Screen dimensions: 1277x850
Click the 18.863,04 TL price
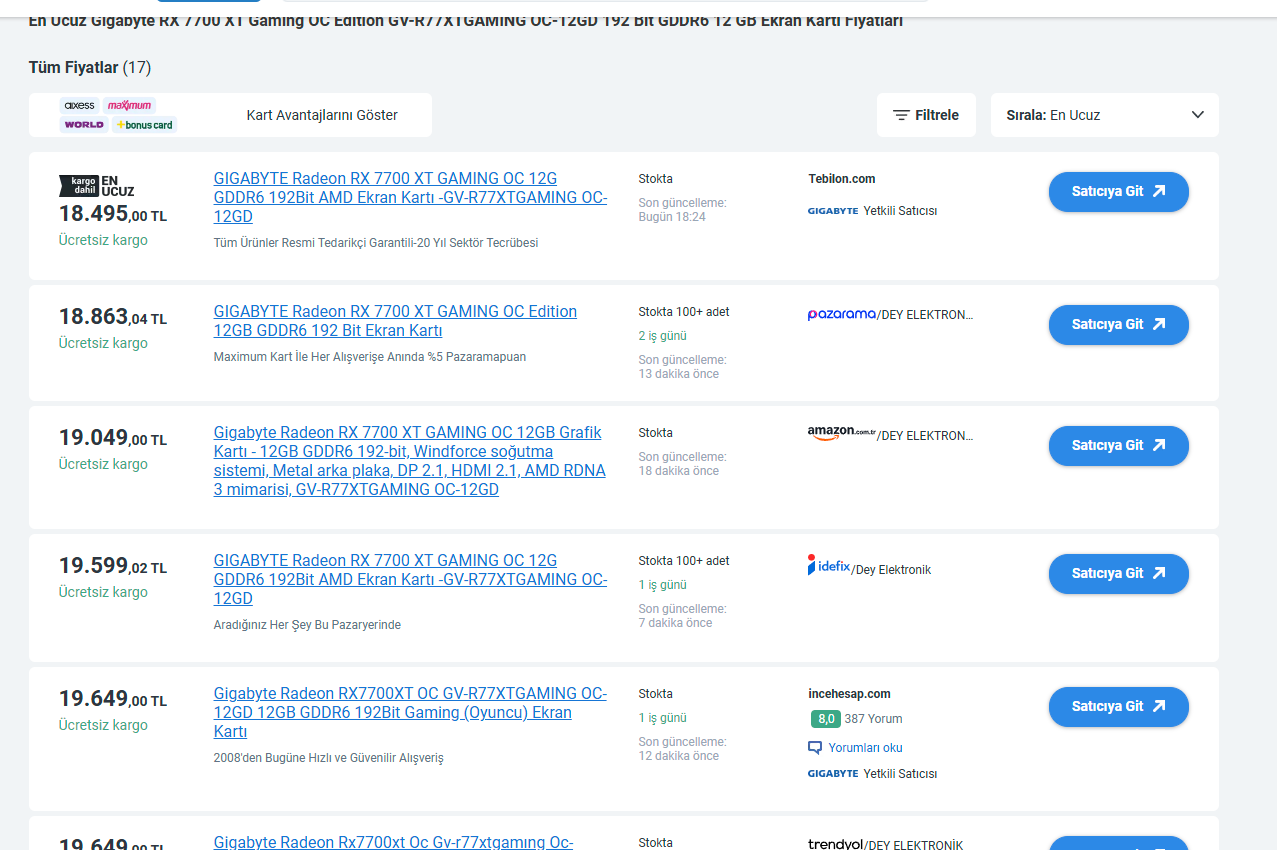point(113,317)
